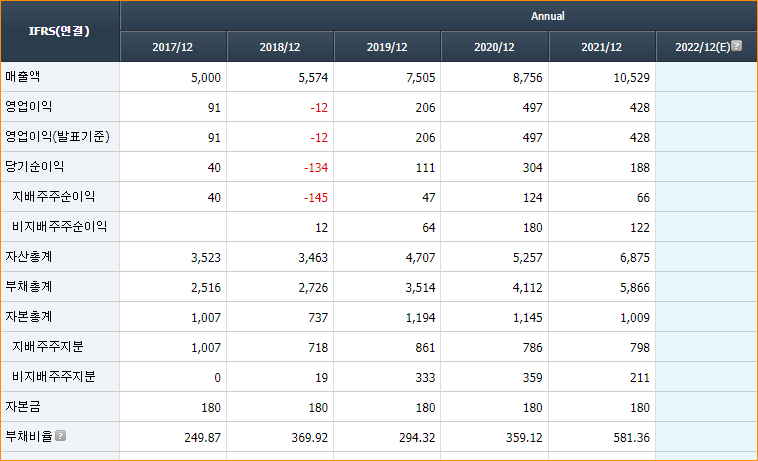Screen dimensions: 758x461
Task: Click the 비지배주주순이익 row label
Action: 59,226
